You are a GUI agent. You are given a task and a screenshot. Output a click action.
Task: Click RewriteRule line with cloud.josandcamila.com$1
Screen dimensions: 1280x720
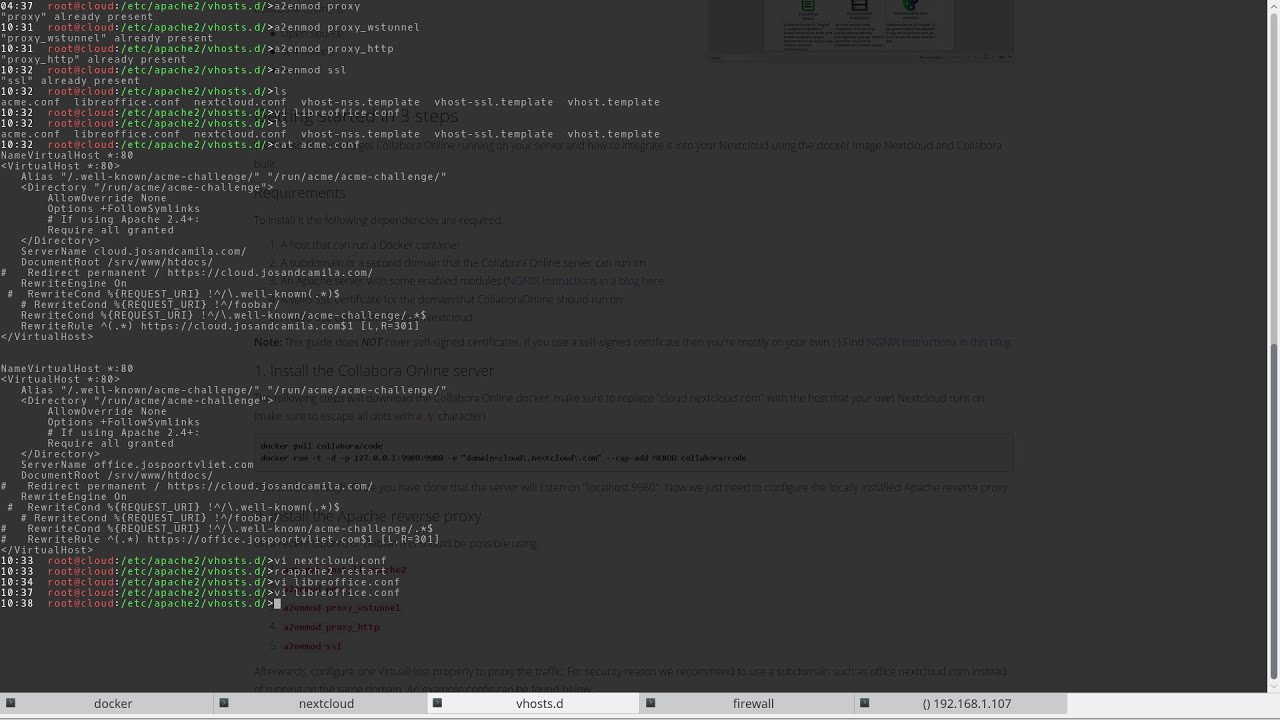pos(220,326)
